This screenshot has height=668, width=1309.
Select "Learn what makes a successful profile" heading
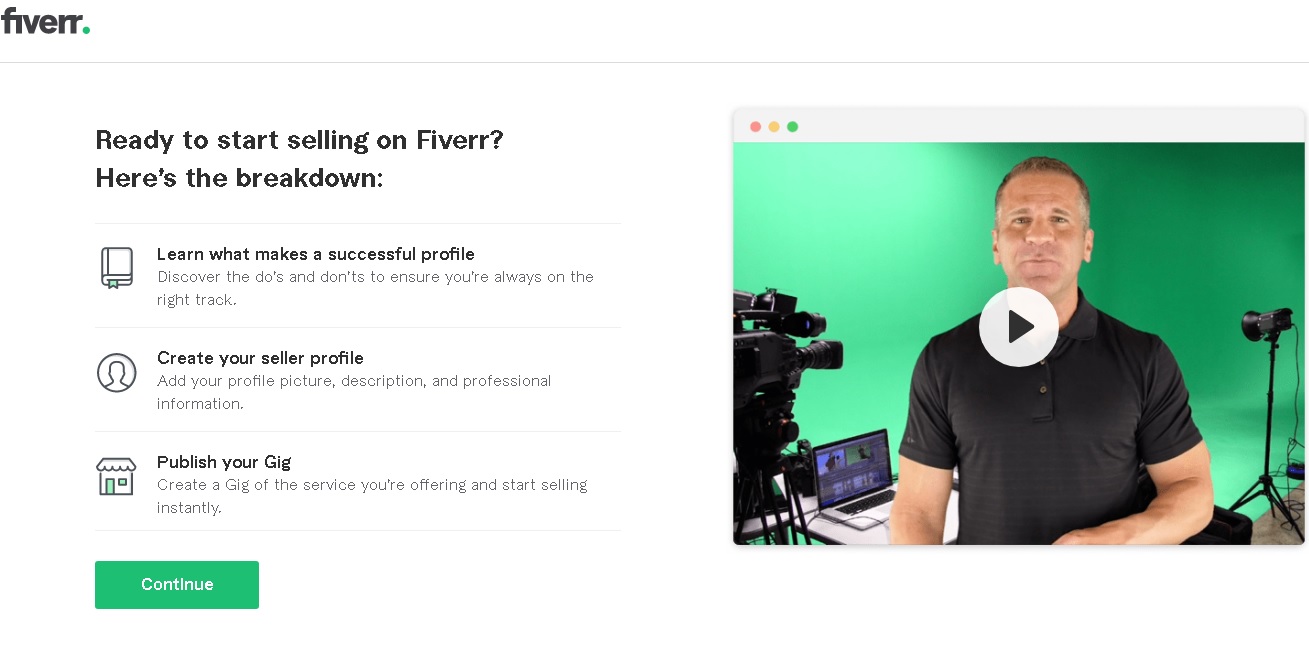pyautogui.click(x=316, y=254)
